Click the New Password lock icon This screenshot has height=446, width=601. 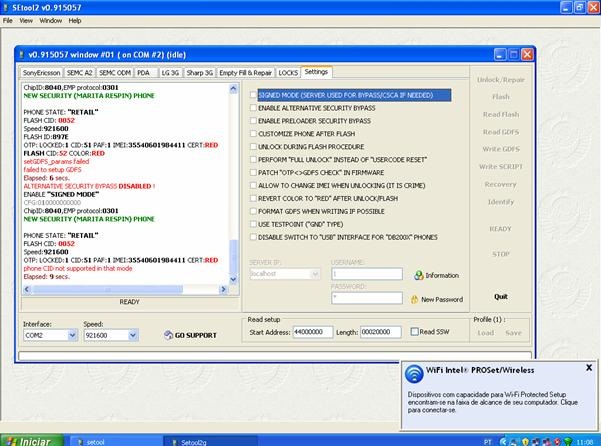(414, 300)
